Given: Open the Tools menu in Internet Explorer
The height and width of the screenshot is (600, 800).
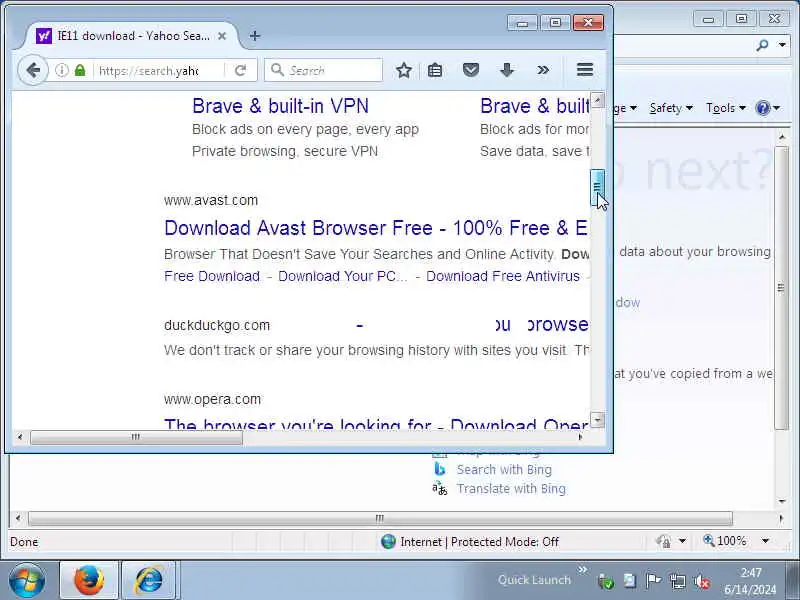Looking at the screenshot, I should (x=726, y=108).
